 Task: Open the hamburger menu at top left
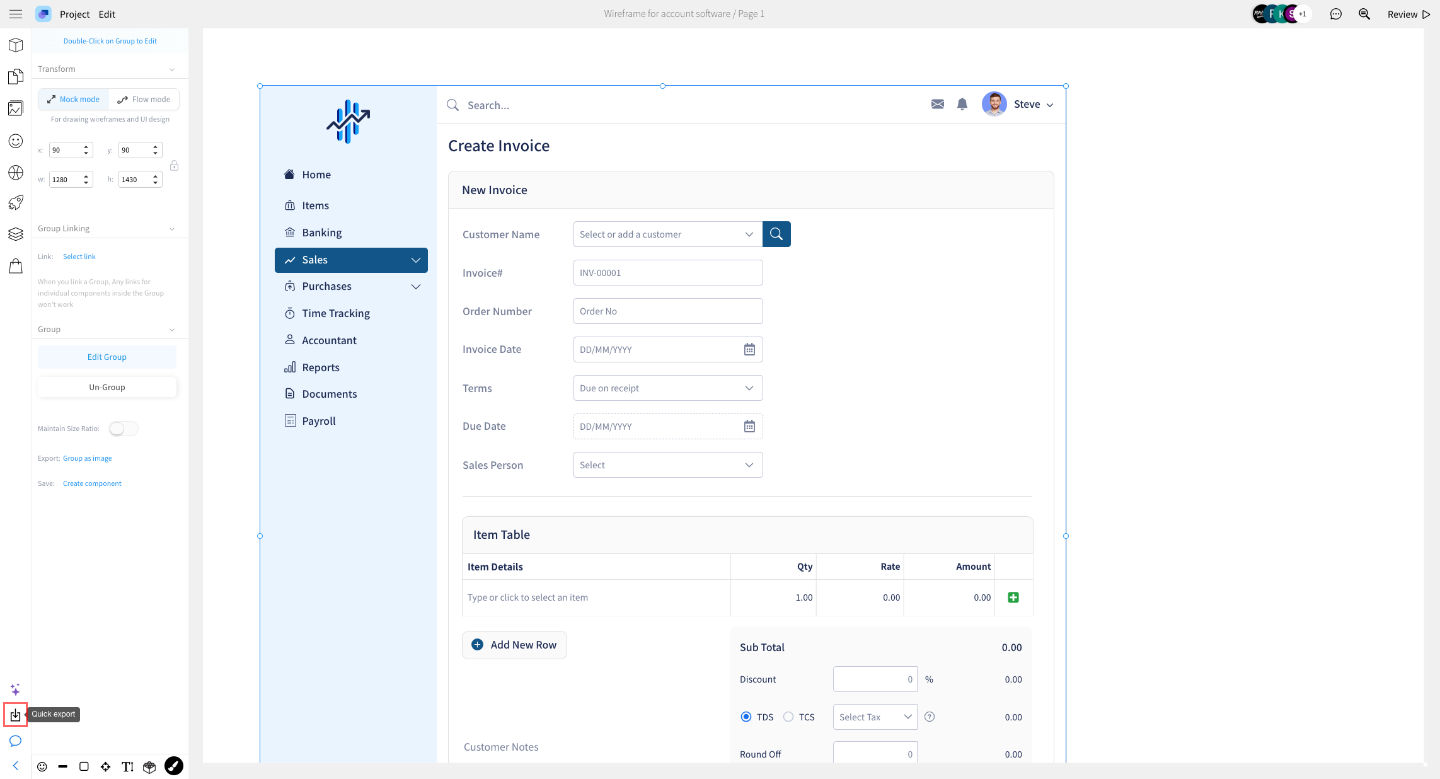tap(15, 14)
